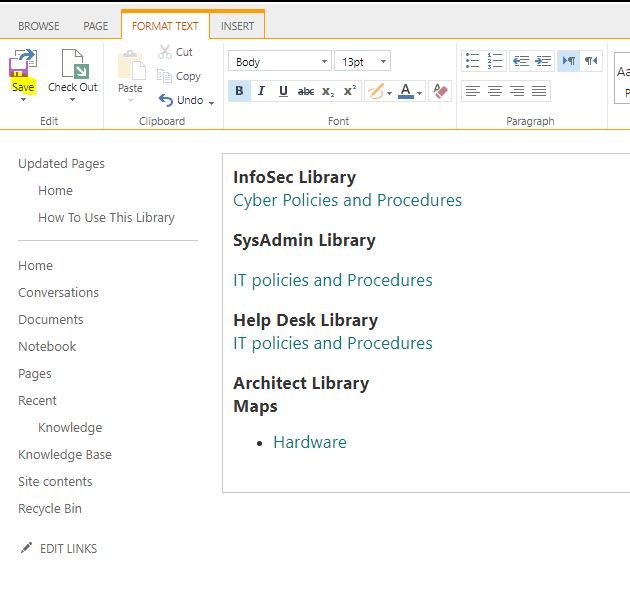Click the Check Out page icon
Viewport: 630px width, 609px height.
coord(75,63)
